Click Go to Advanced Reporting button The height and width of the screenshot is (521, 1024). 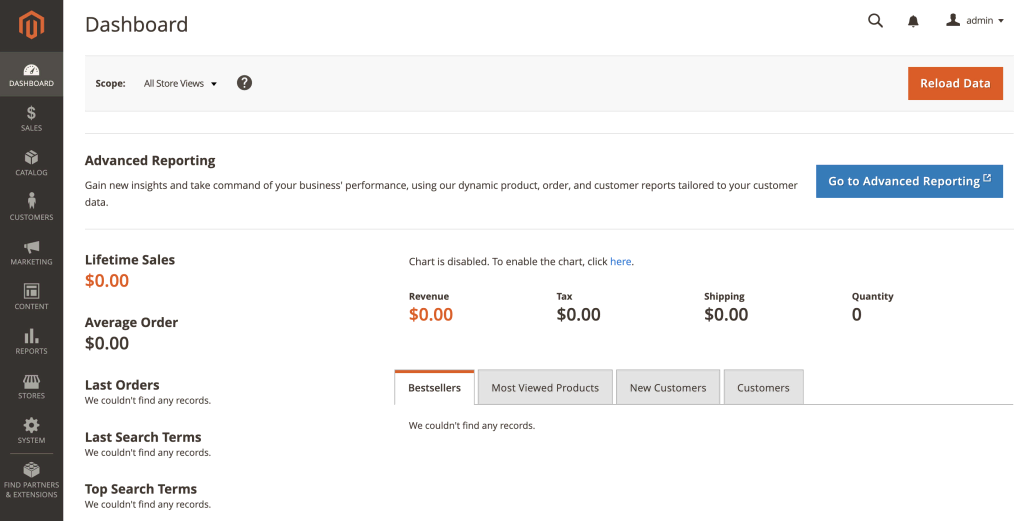click(909, 181)
